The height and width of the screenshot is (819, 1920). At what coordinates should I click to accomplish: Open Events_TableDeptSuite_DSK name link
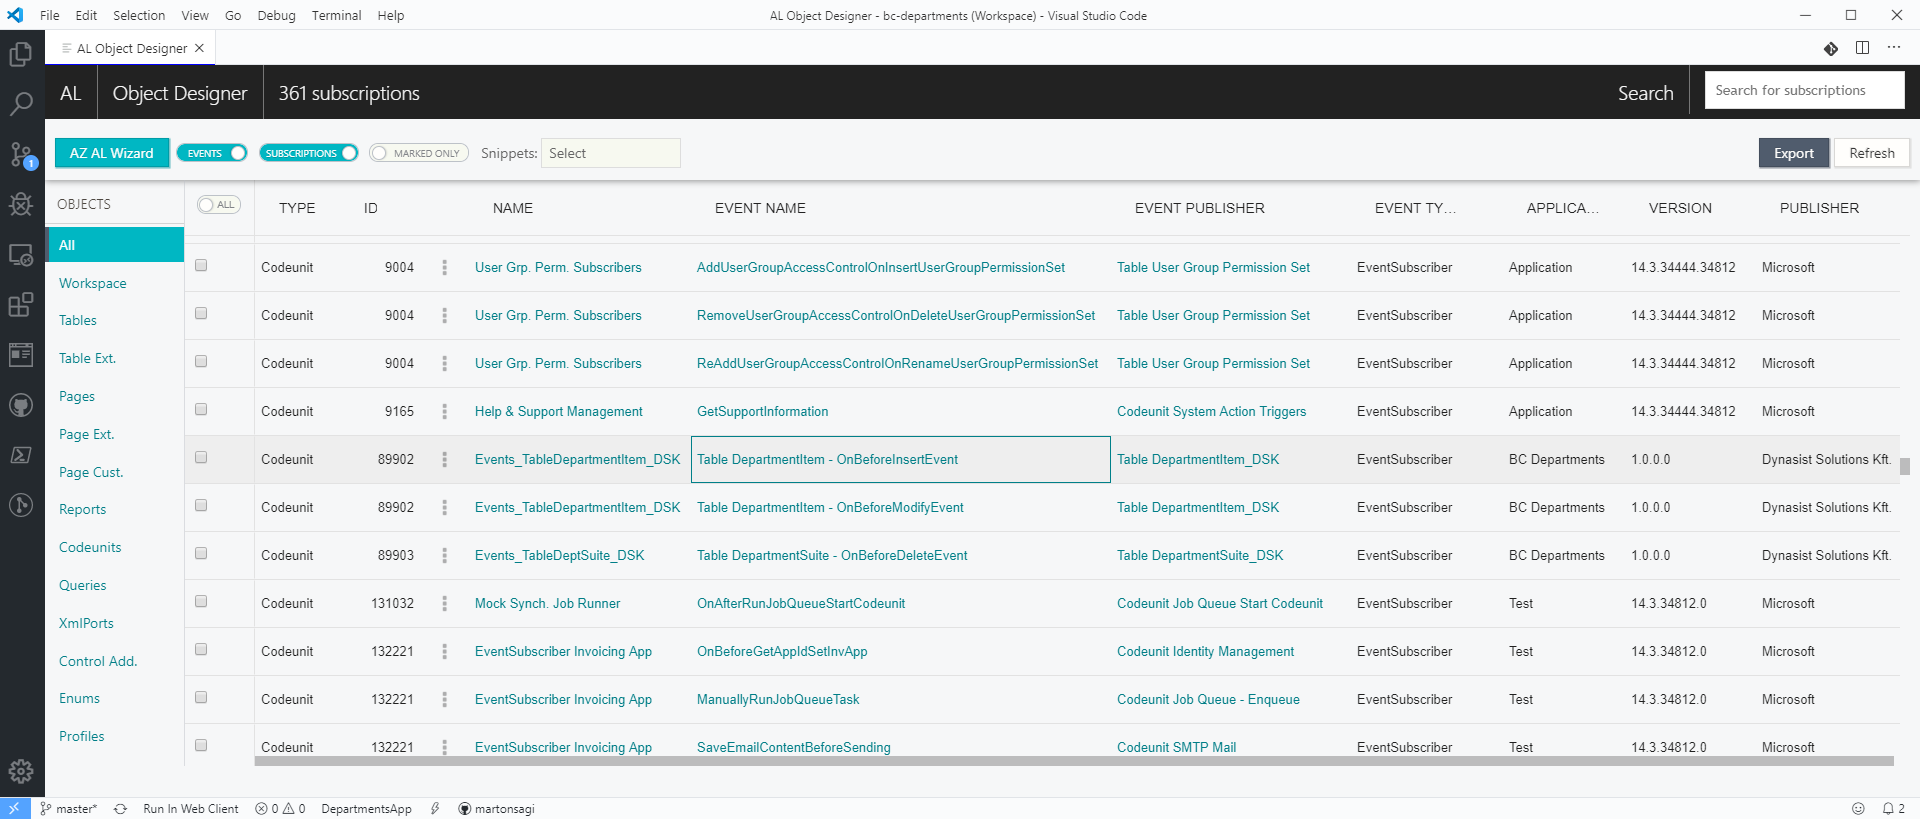click(x=560, y=555)
